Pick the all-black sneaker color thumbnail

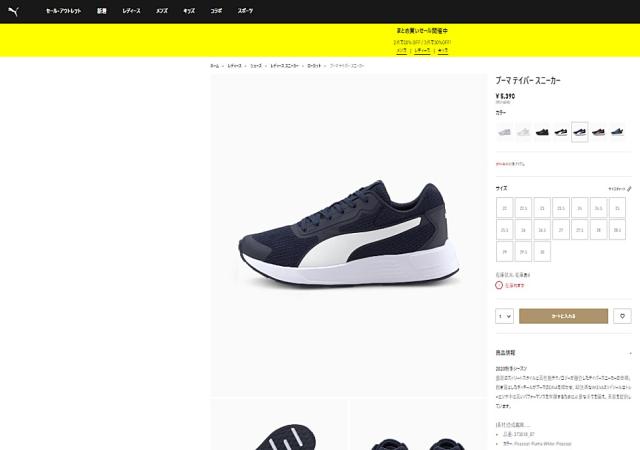pos(542,132)
